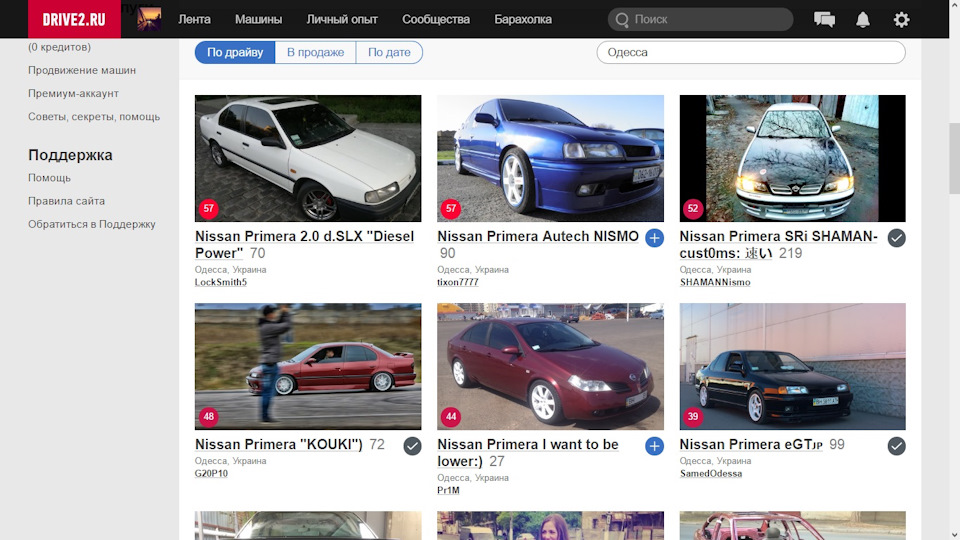Open Советы, секреты, помощь link
This screenshot has height=540, width=960.
pos(94,117)
